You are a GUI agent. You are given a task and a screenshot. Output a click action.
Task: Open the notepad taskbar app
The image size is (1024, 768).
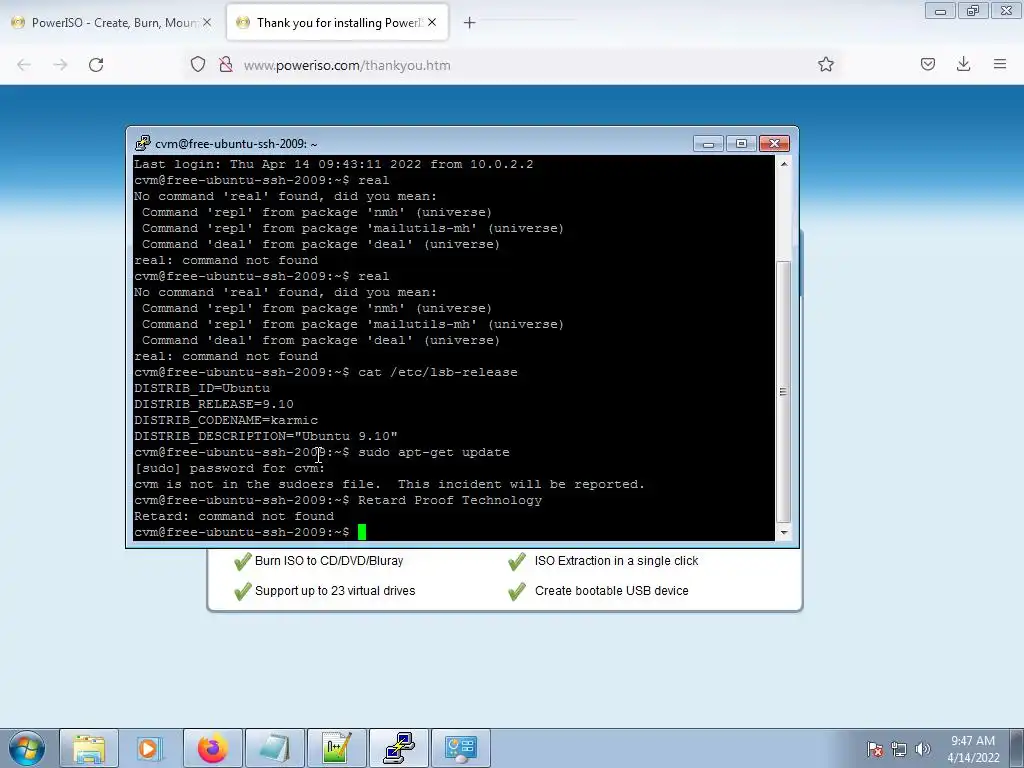point(274,748)
